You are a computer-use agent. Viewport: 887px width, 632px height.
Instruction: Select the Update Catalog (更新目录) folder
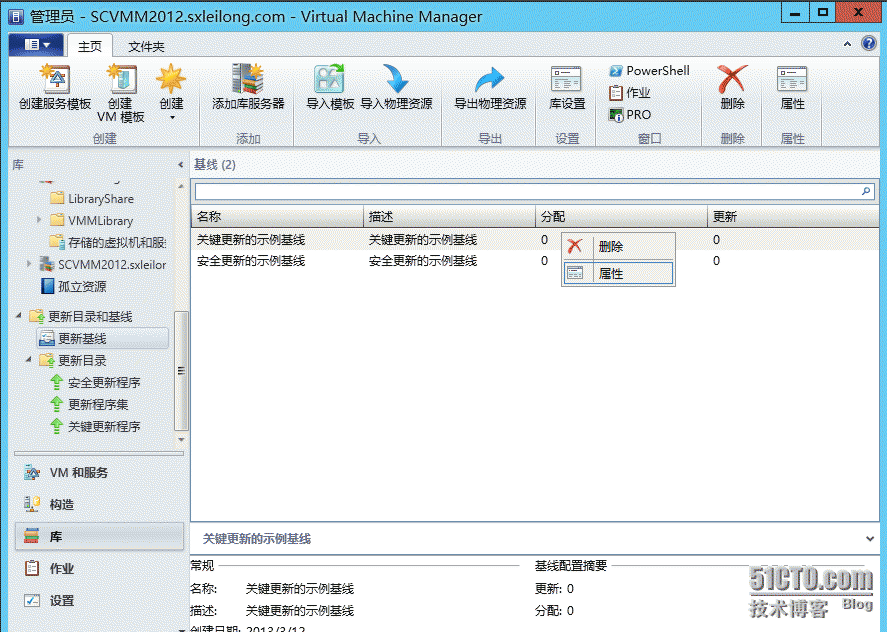(x=73, y=360)
